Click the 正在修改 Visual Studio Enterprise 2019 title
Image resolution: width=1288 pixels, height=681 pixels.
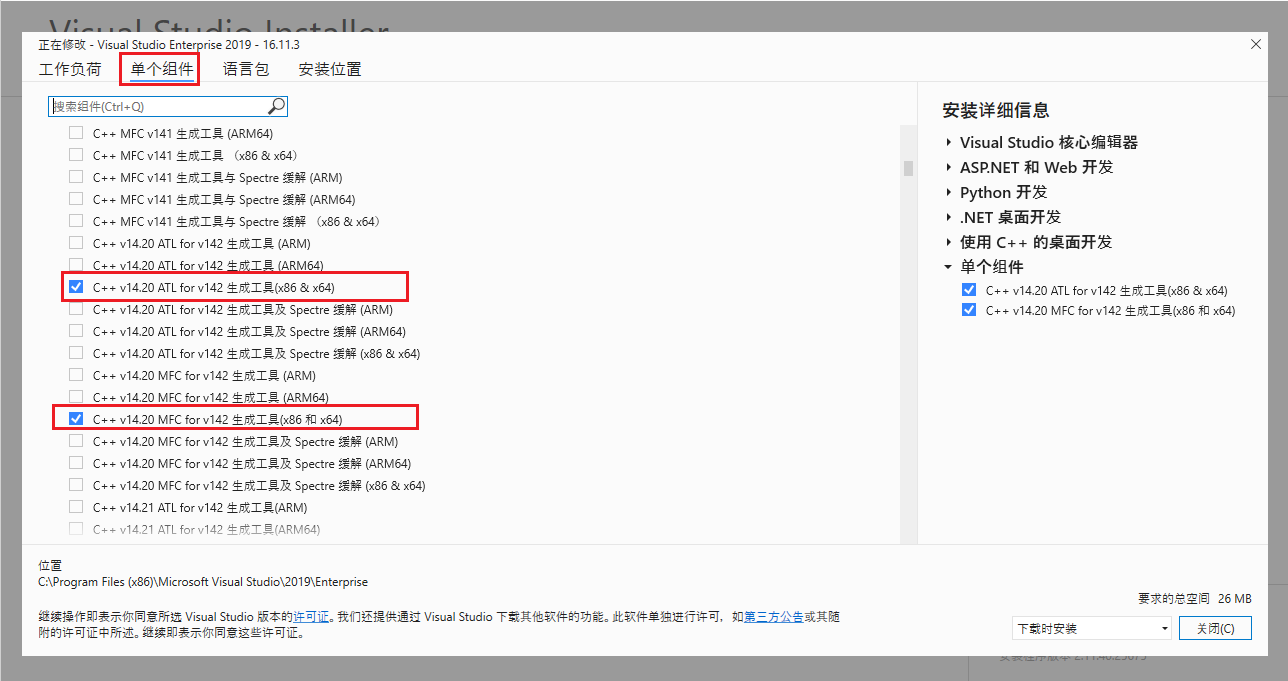tap(169, 45)
